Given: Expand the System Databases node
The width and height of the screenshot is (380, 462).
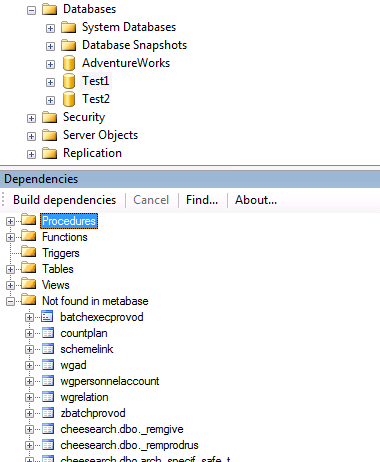Looking at the screenshot, I should pos(50,28).
